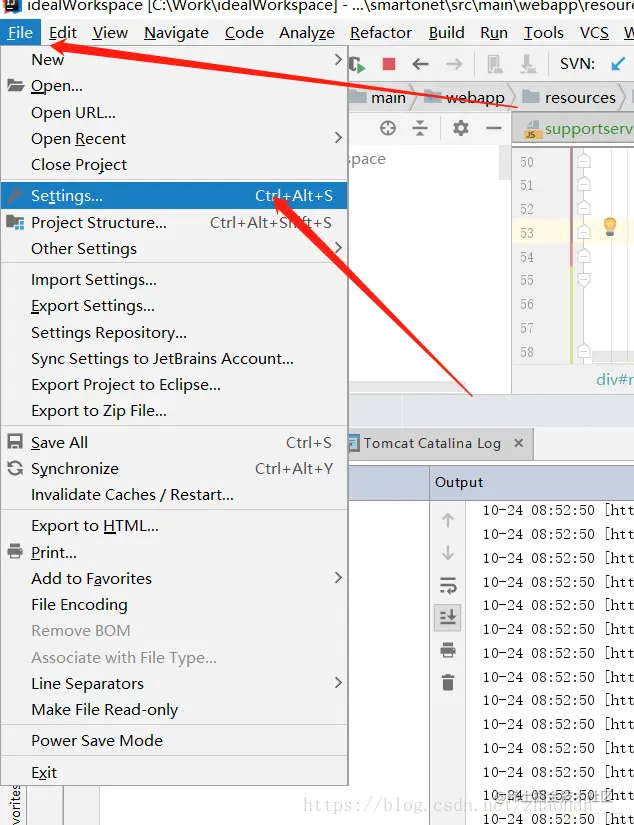Viewport: 634px width, 825px height.
Task: Click Synchronize menu item
Action: [x=174, y=468]
